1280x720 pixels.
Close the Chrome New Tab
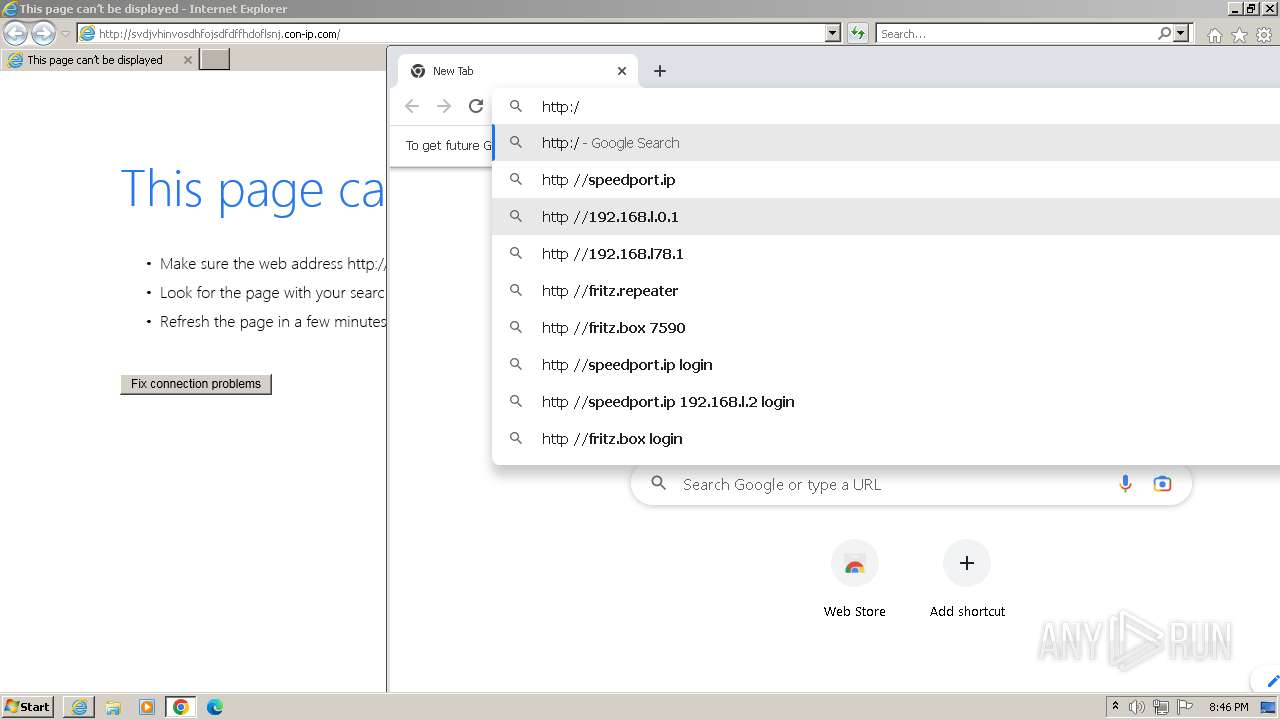622,71
